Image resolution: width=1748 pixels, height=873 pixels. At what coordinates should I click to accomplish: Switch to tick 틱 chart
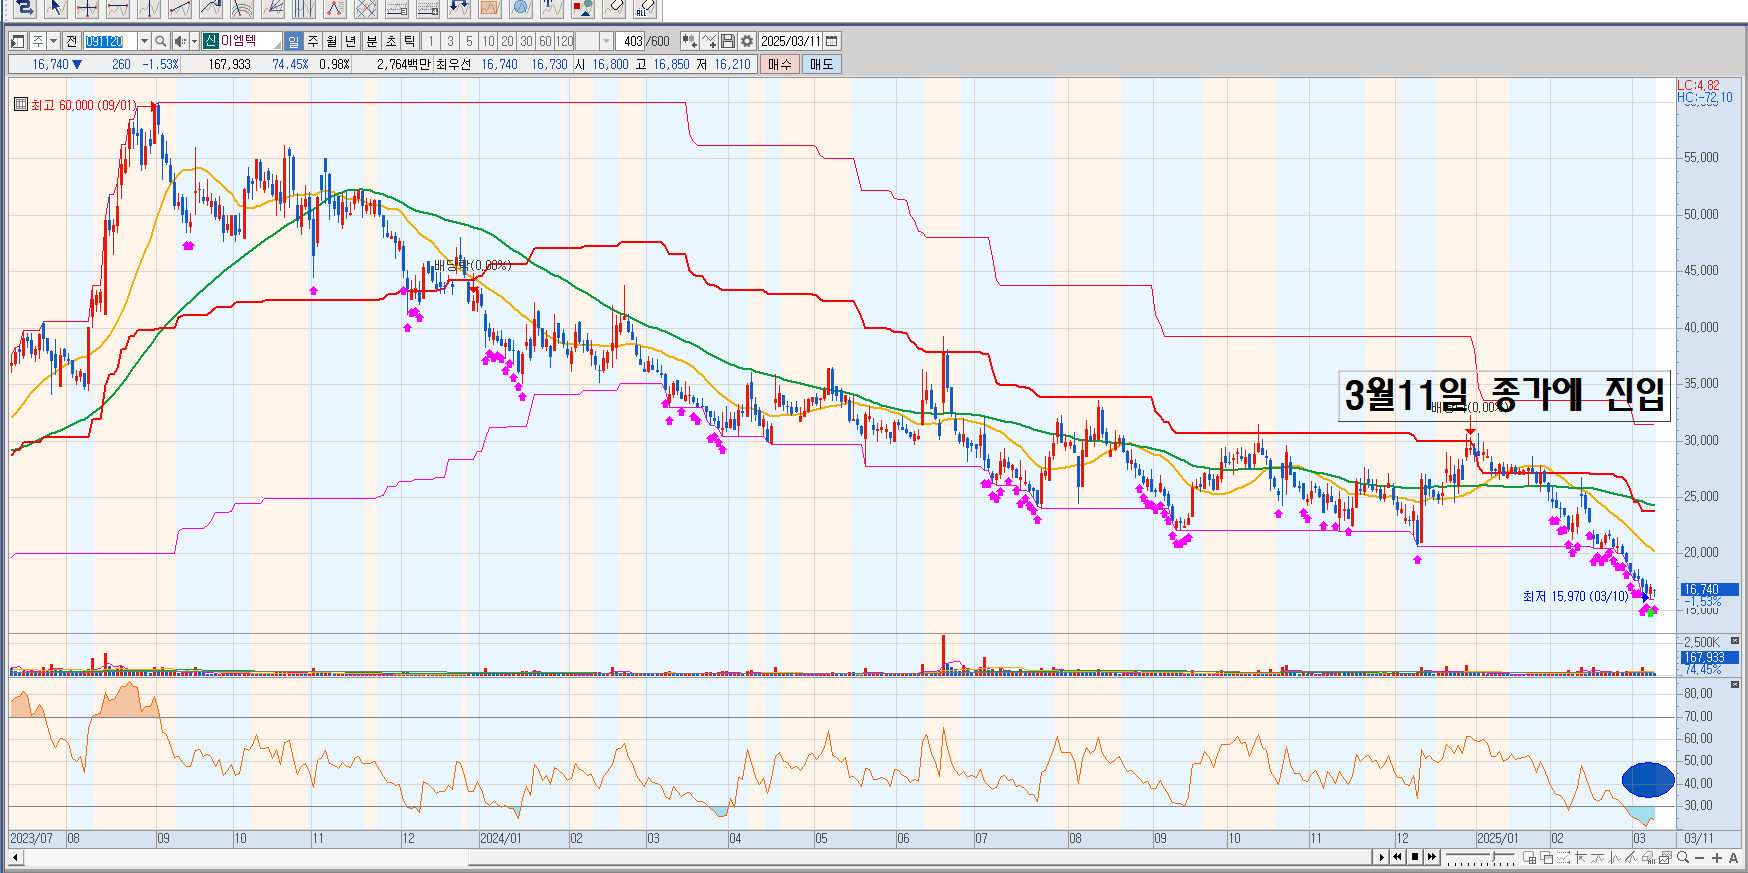click(410, 41)
